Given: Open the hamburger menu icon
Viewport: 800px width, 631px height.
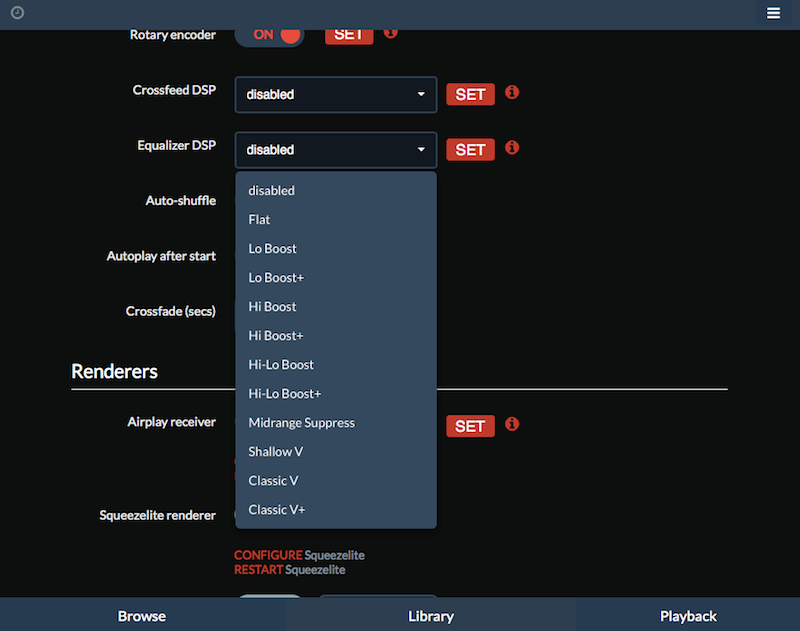Looking at the screenshot, I should [773, 13].
